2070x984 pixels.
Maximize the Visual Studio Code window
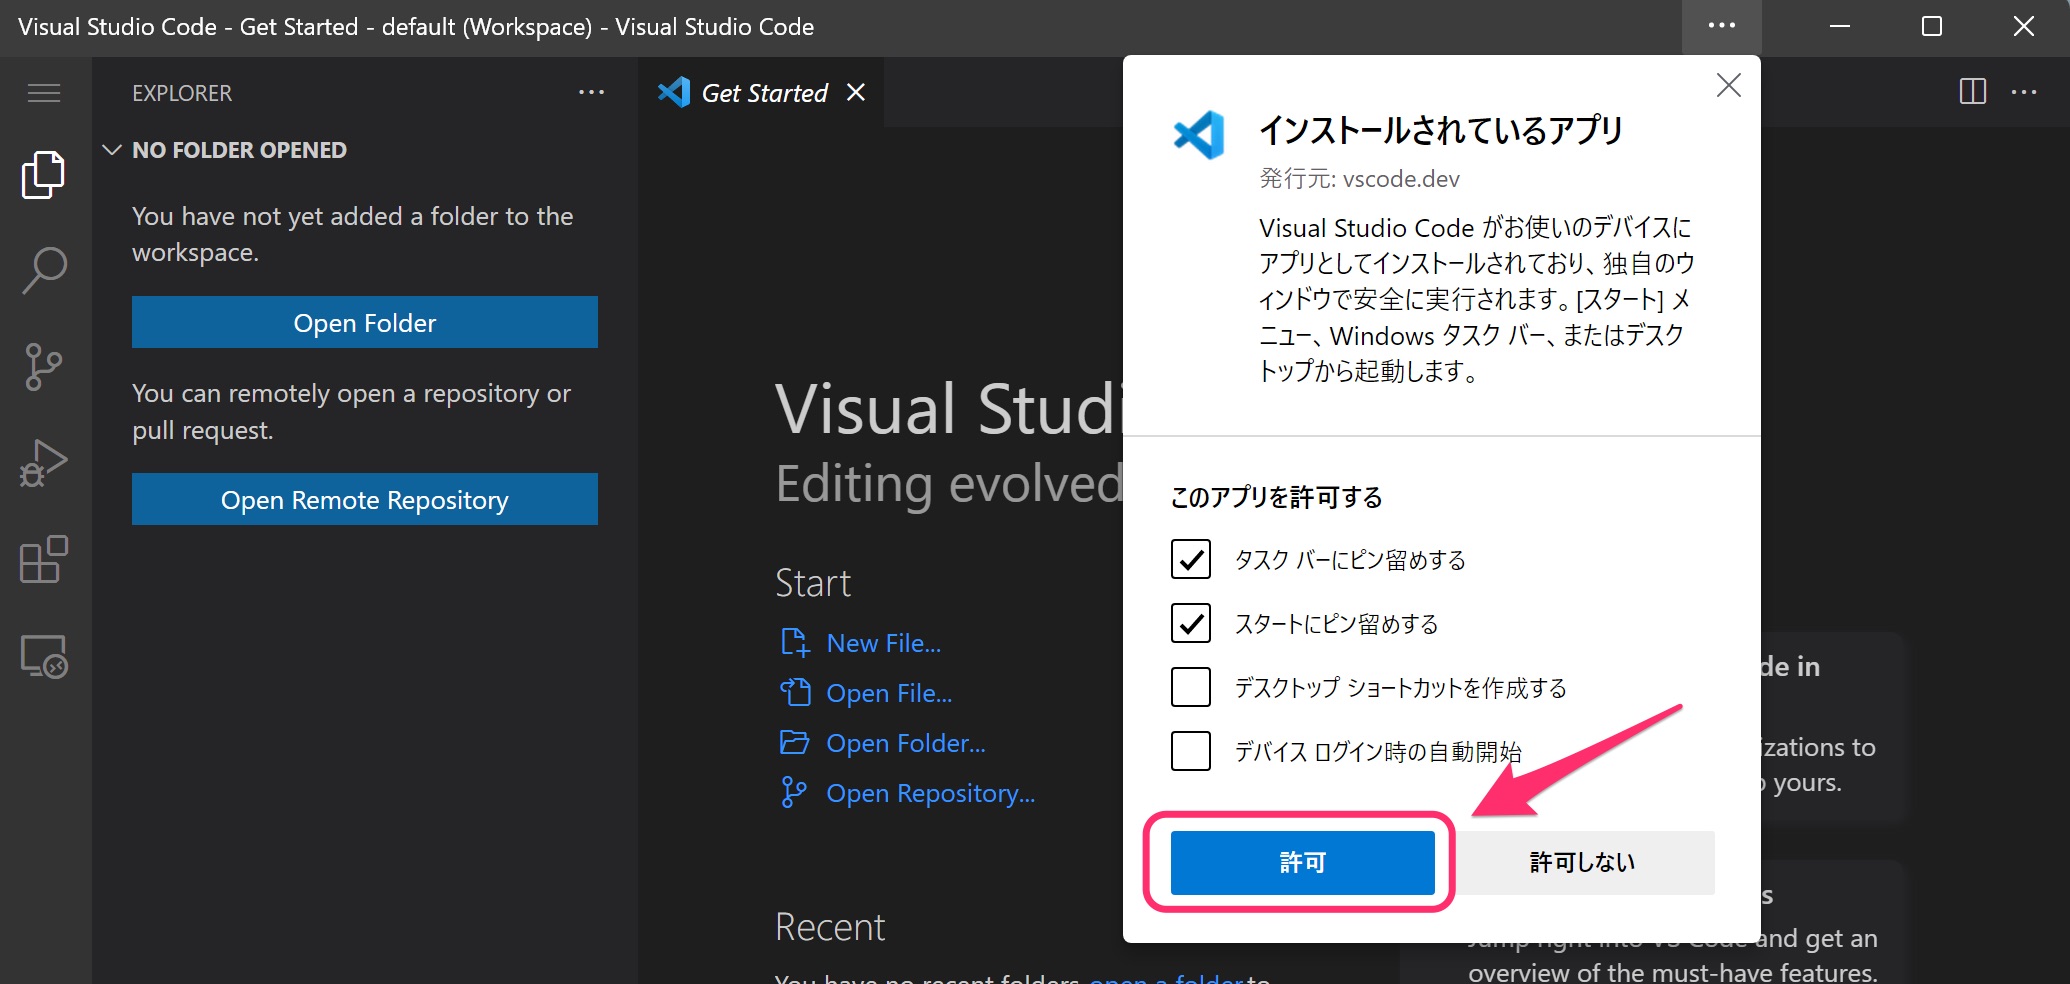click(1932, 26)
